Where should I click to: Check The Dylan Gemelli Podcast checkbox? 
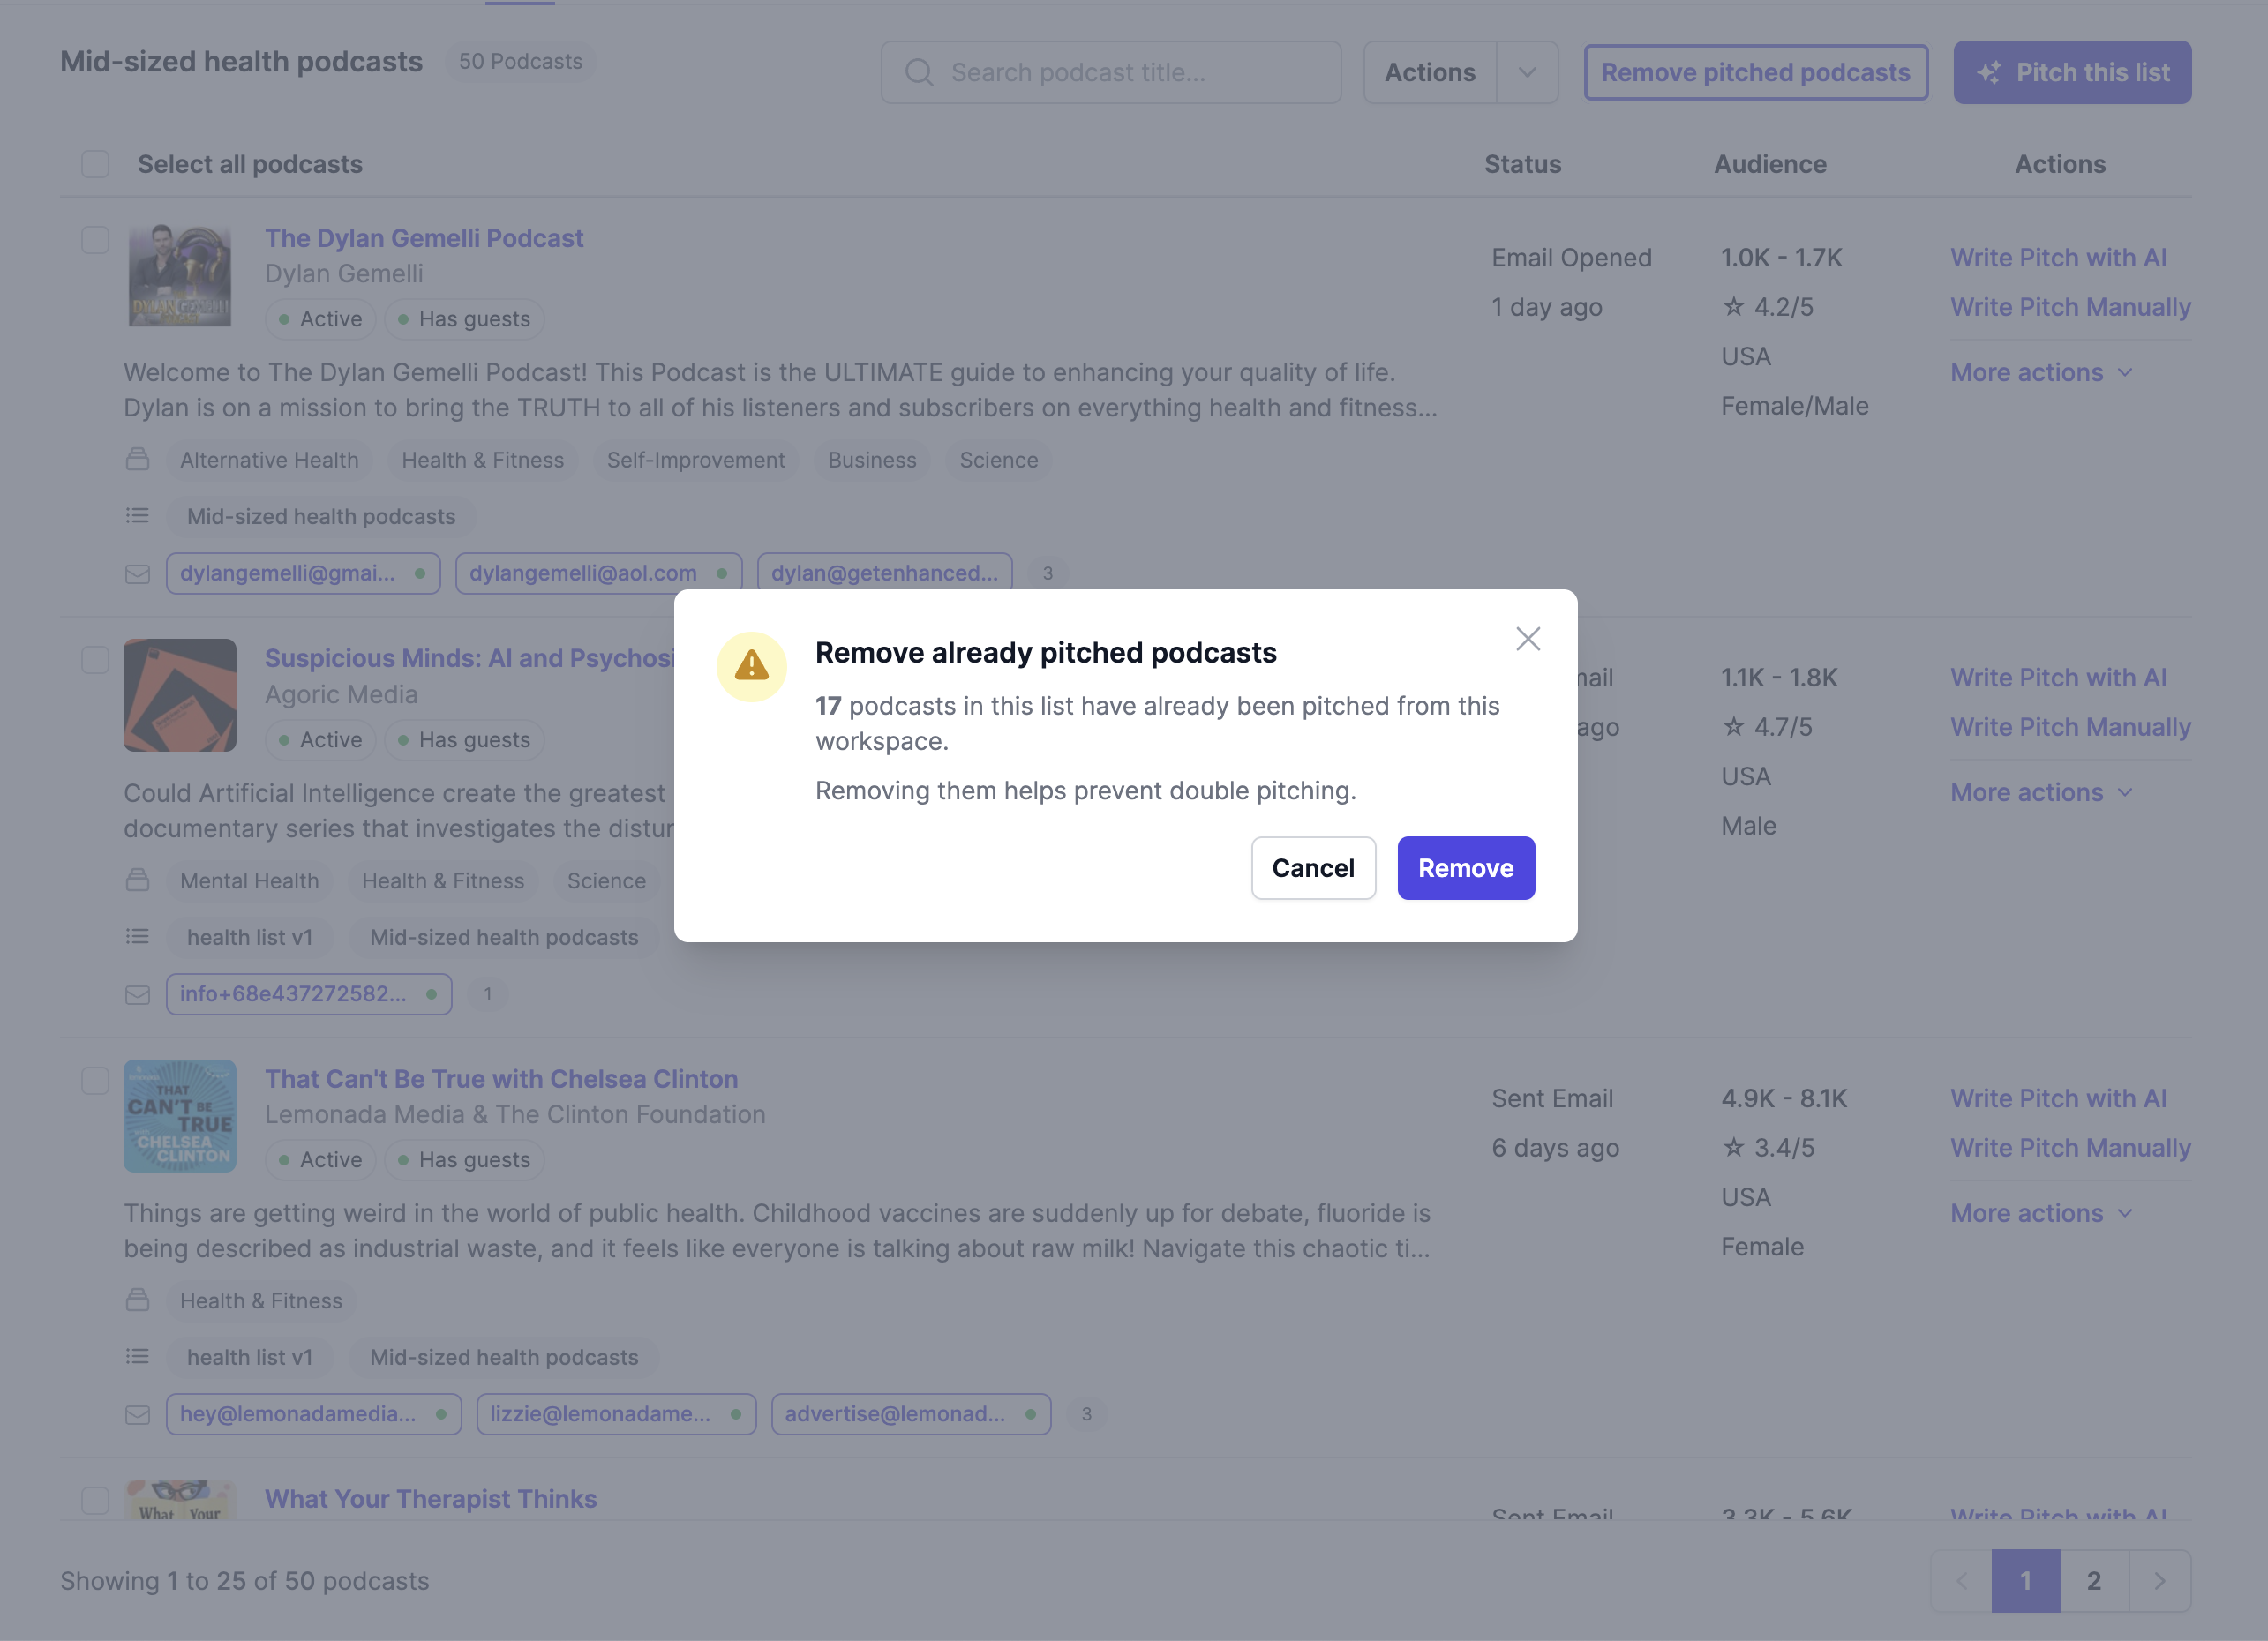pos(95,240)
